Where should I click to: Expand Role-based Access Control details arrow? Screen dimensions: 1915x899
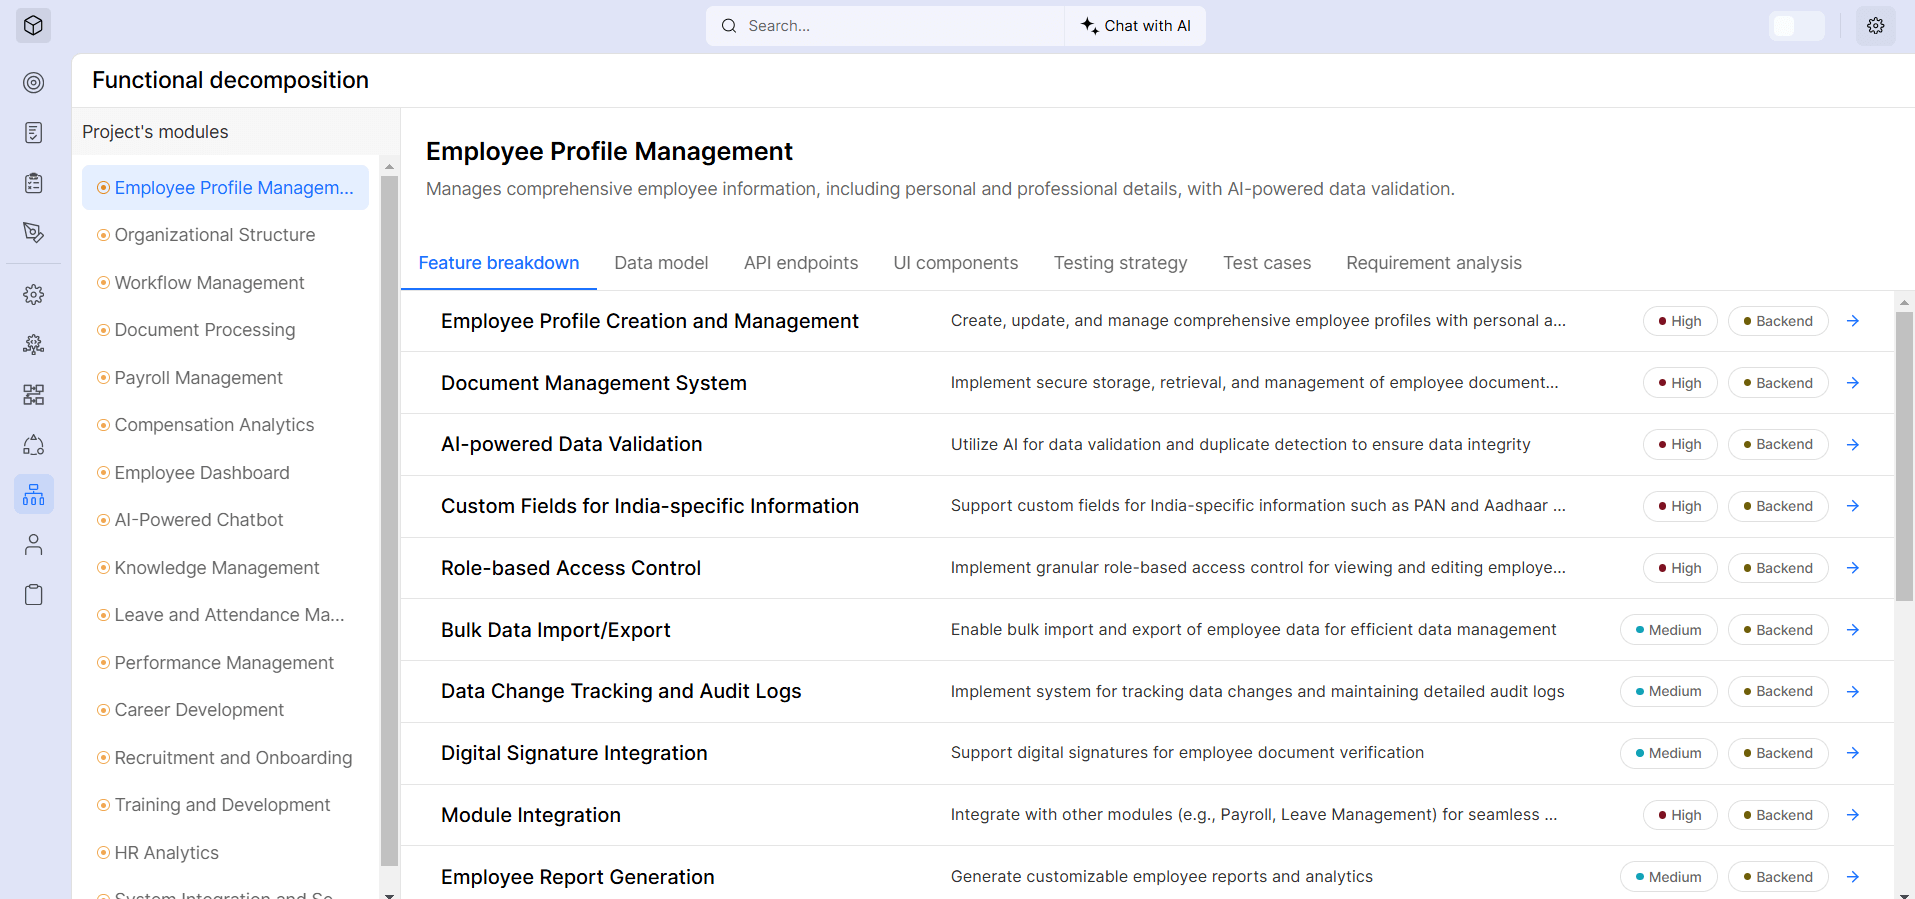(1852, 568)
